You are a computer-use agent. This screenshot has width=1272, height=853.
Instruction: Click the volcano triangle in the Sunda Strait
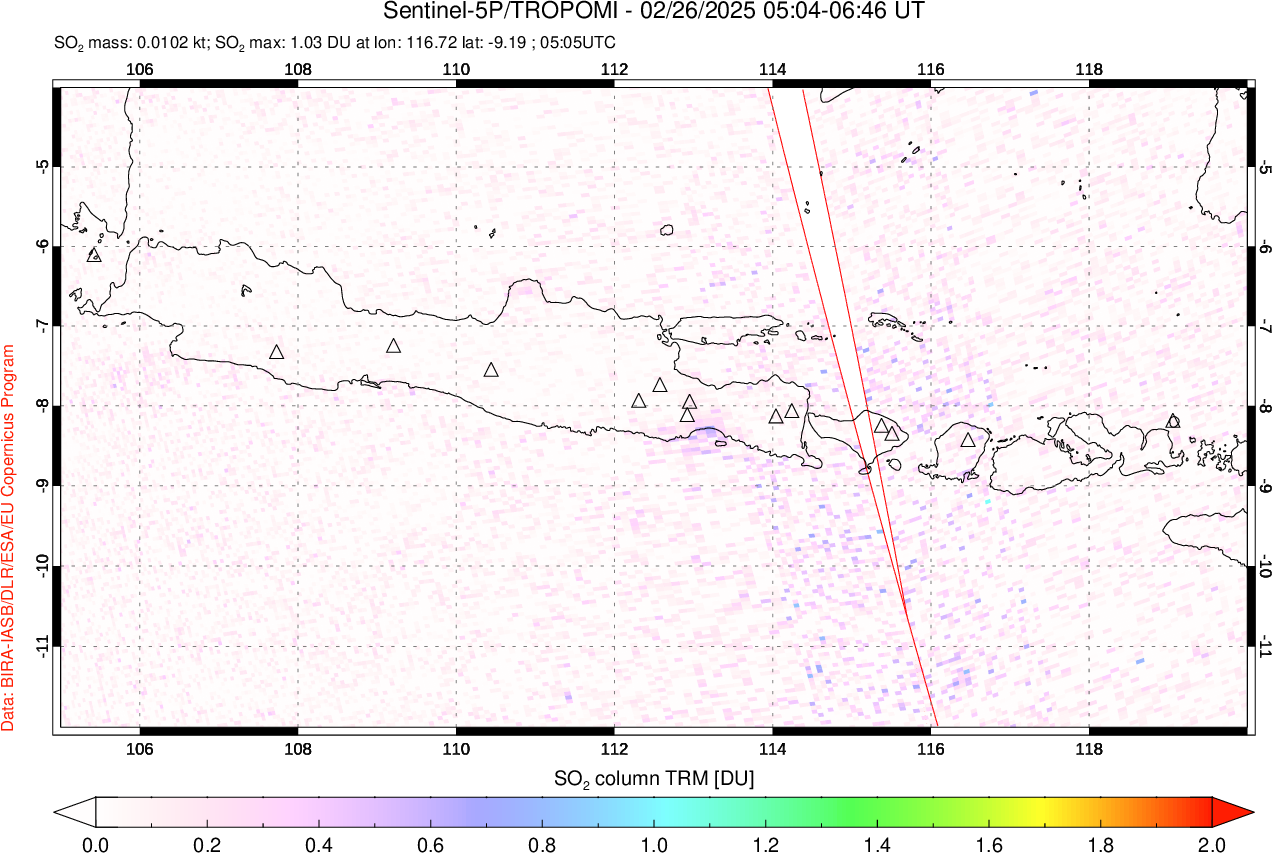click(x=95, y=255)
